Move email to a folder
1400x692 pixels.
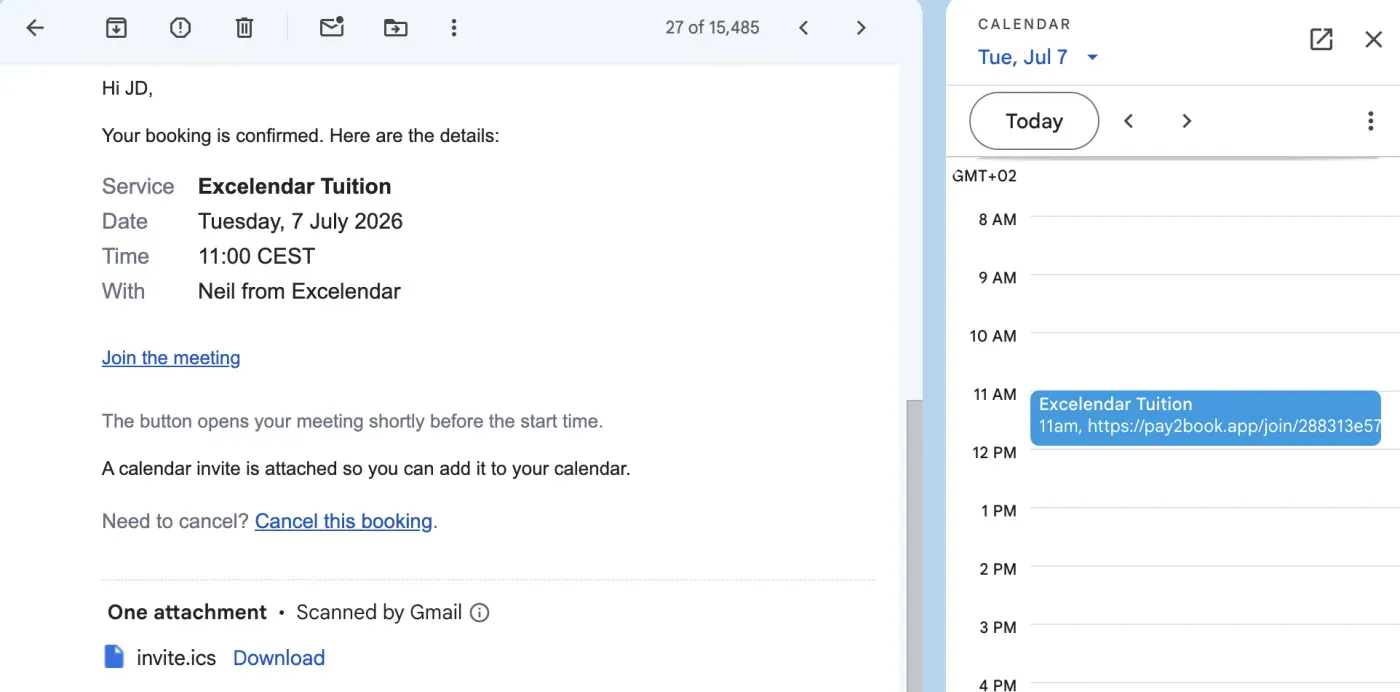pos(396,28)
